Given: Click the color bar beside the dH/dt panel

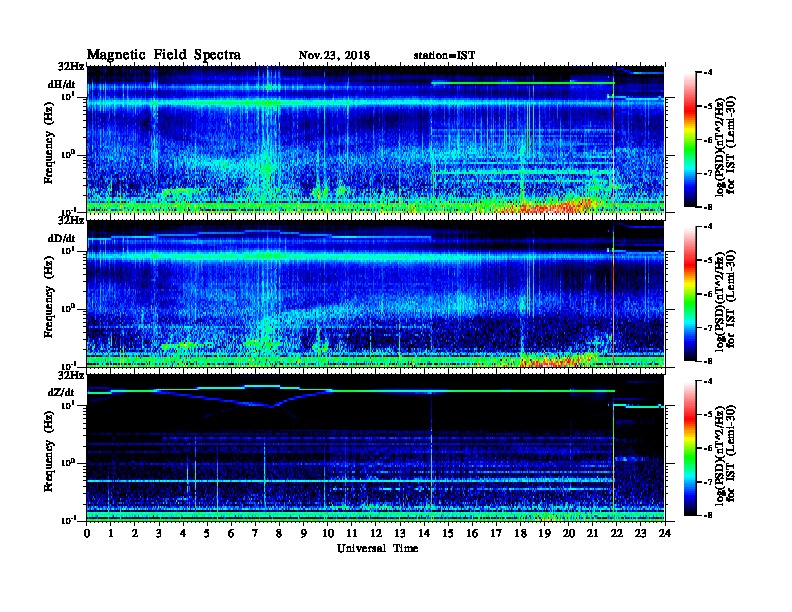Looking at the screenshot, I should 690,139.
